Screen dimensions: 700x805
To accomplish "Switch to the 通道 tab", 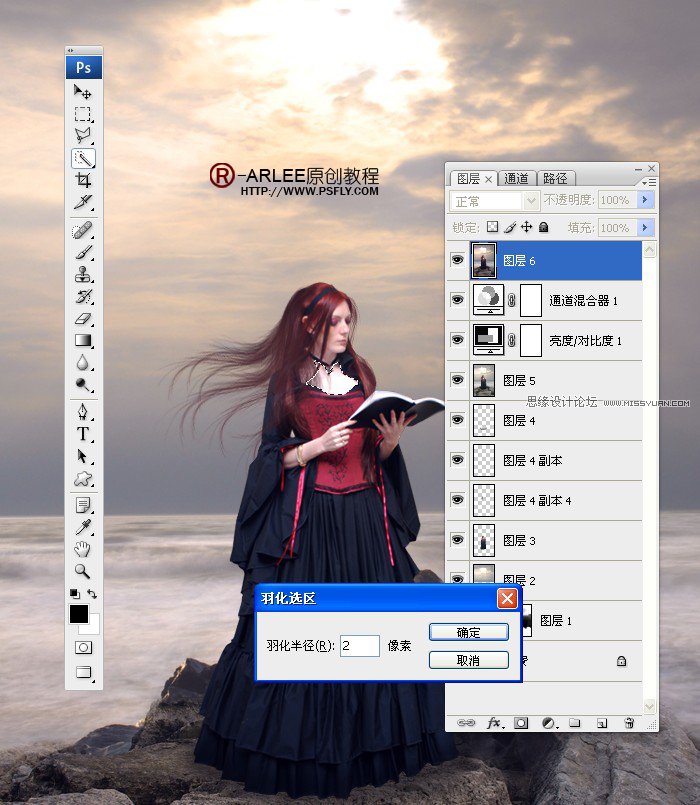I will pyautogui.click(x=516, y=178).
